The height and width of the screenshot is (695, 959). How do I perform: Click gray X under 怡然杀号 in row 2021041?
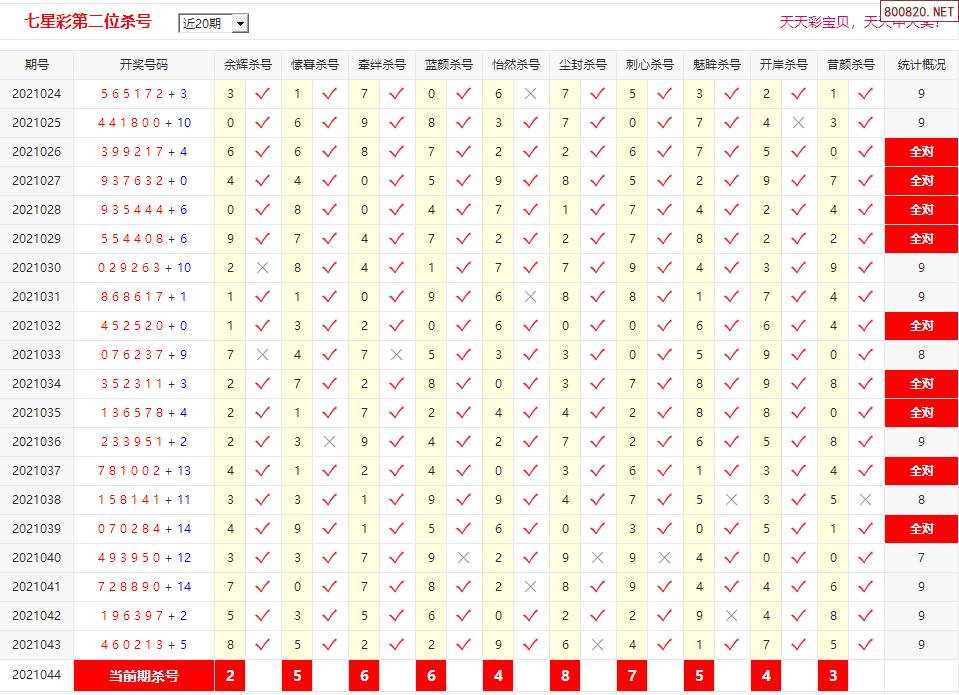pos(530,587)
